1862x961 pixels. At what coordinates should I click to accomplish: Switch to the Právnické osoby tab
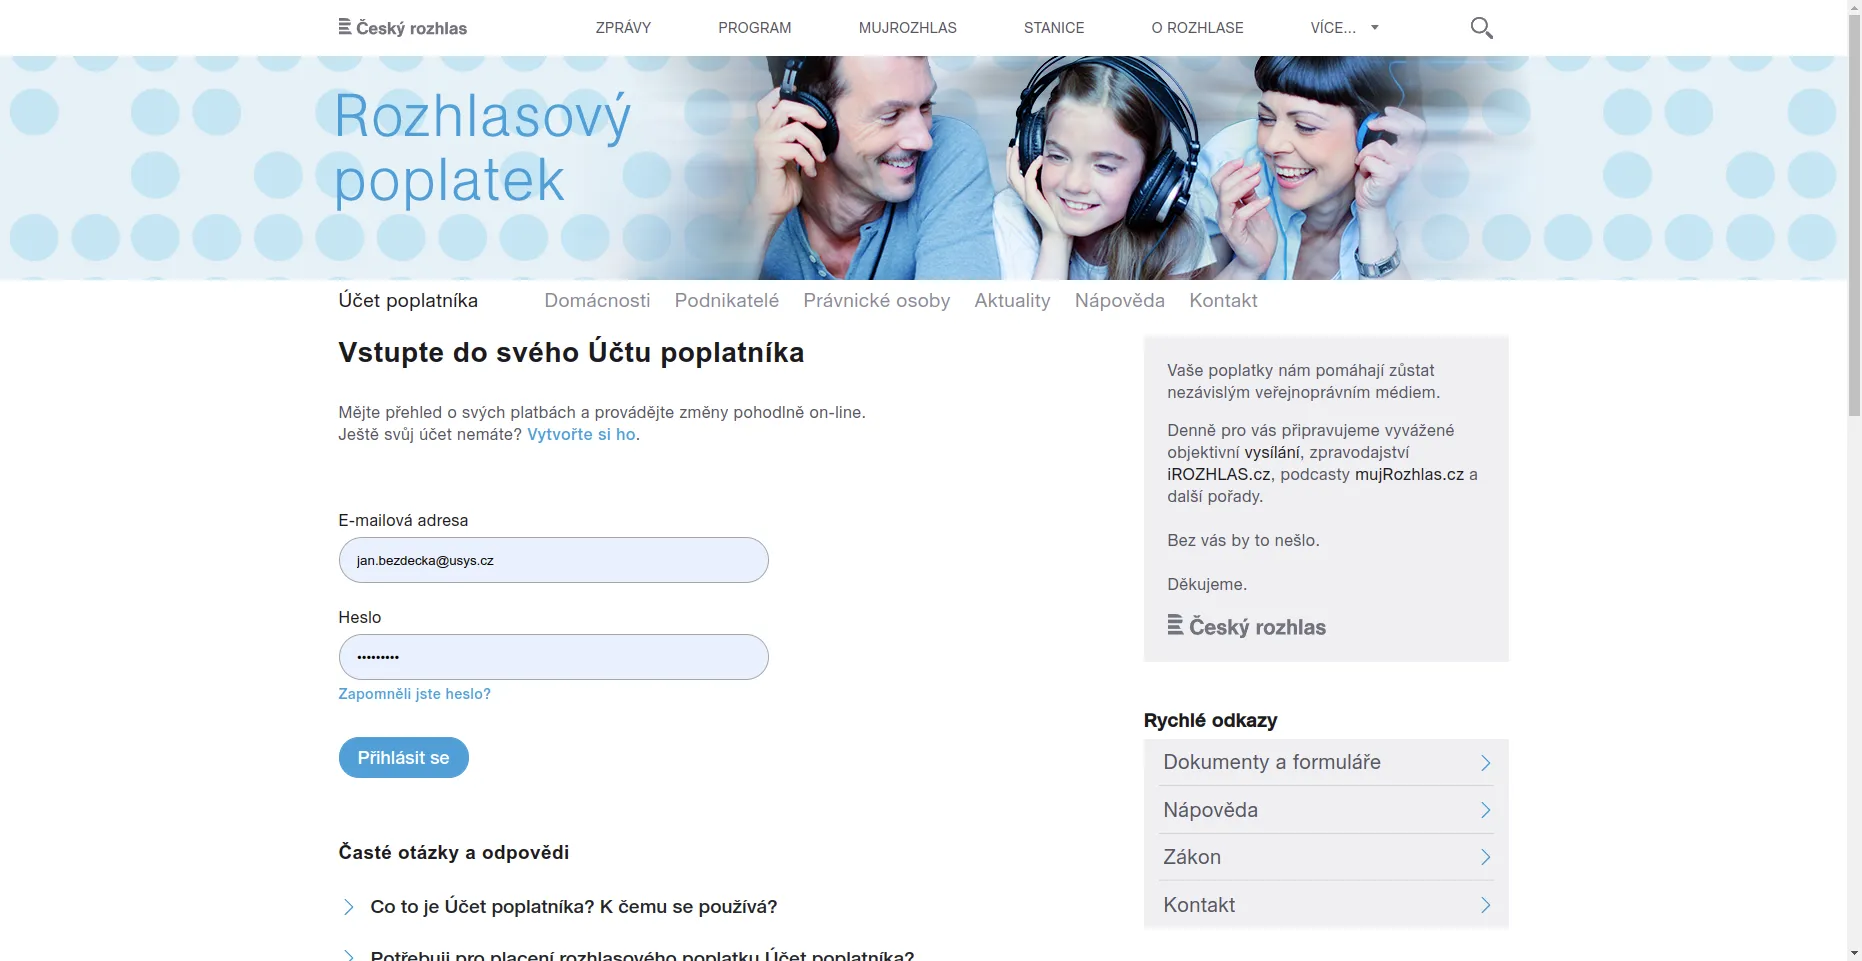[876, 301]
